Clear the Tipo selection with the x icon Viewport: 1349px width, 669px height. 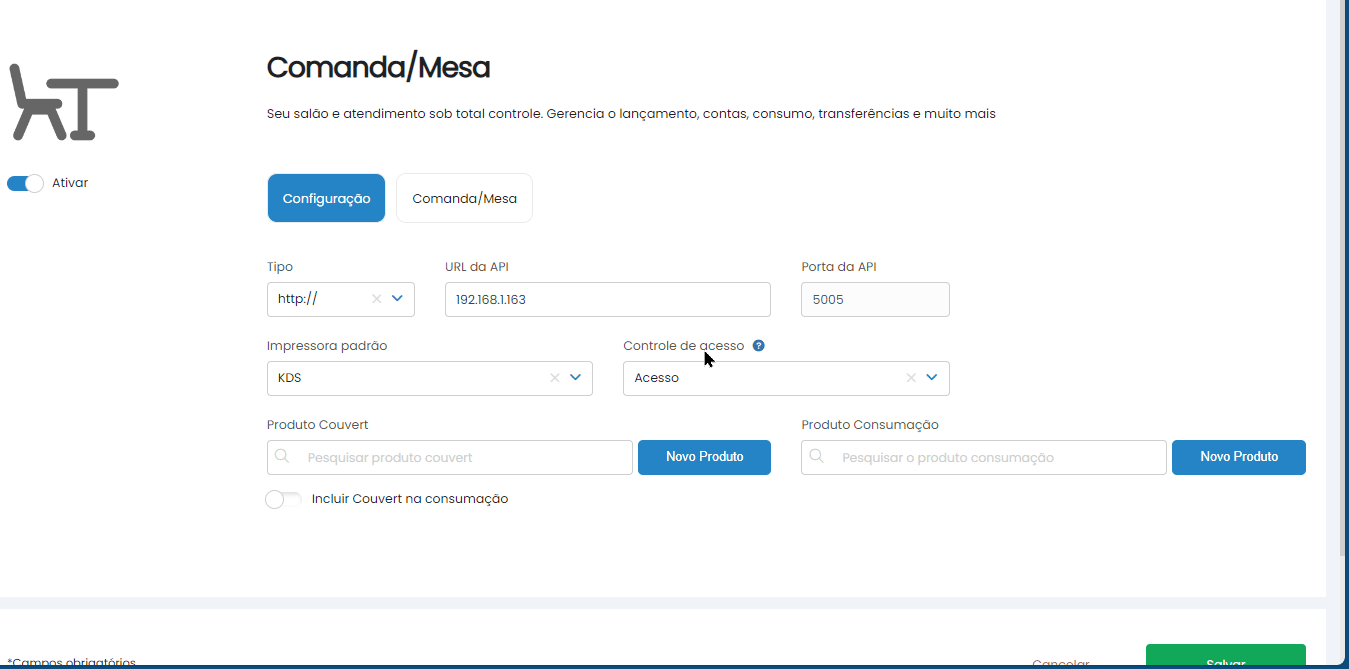[377, 298]
